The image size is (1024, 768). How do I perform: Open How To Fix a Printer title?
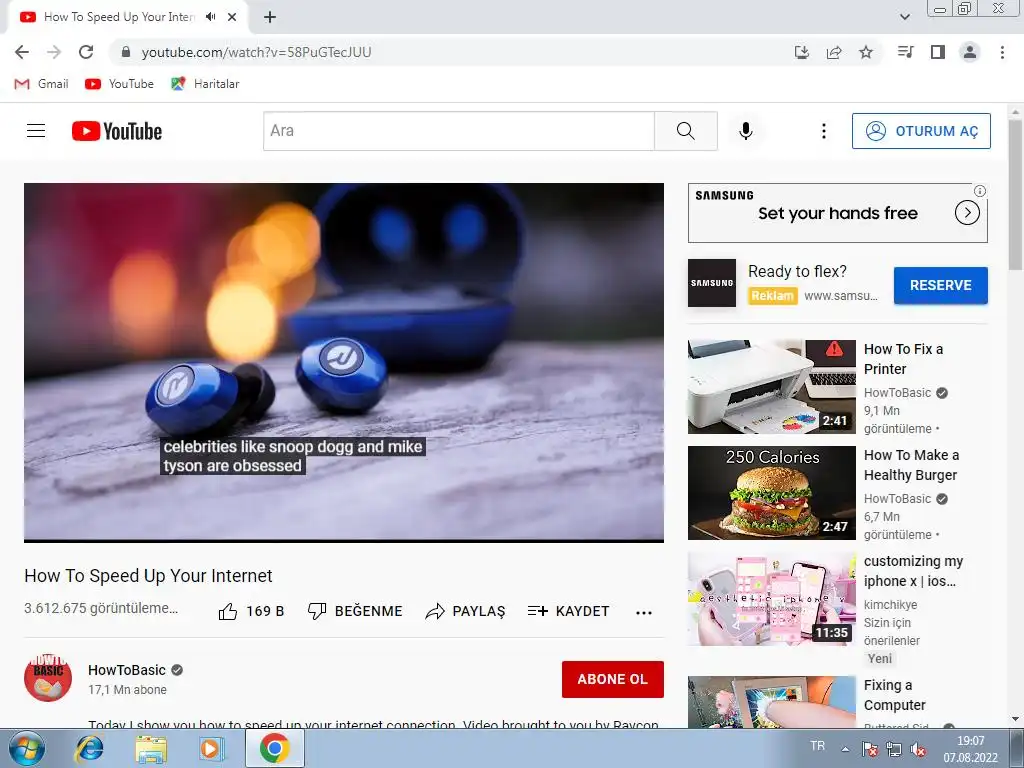903,359
